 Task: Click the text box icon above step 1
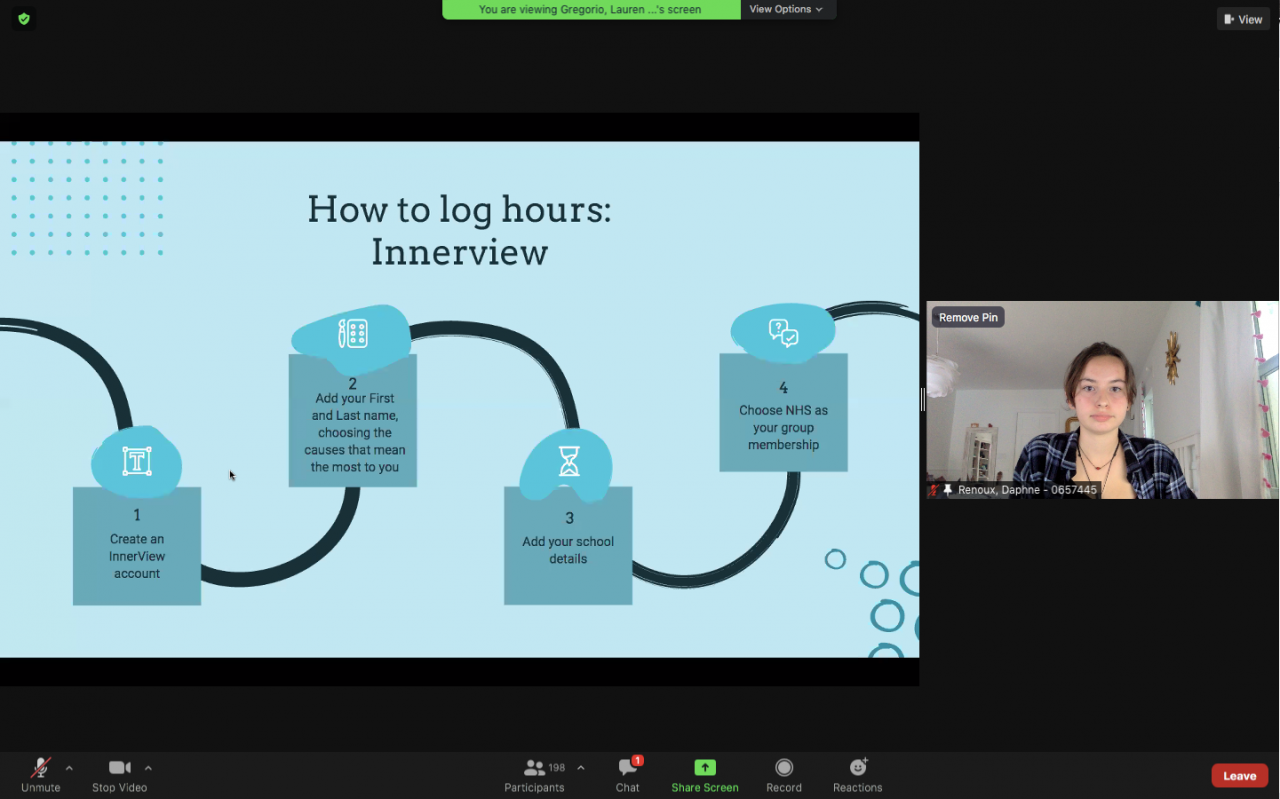pos(137,461)
